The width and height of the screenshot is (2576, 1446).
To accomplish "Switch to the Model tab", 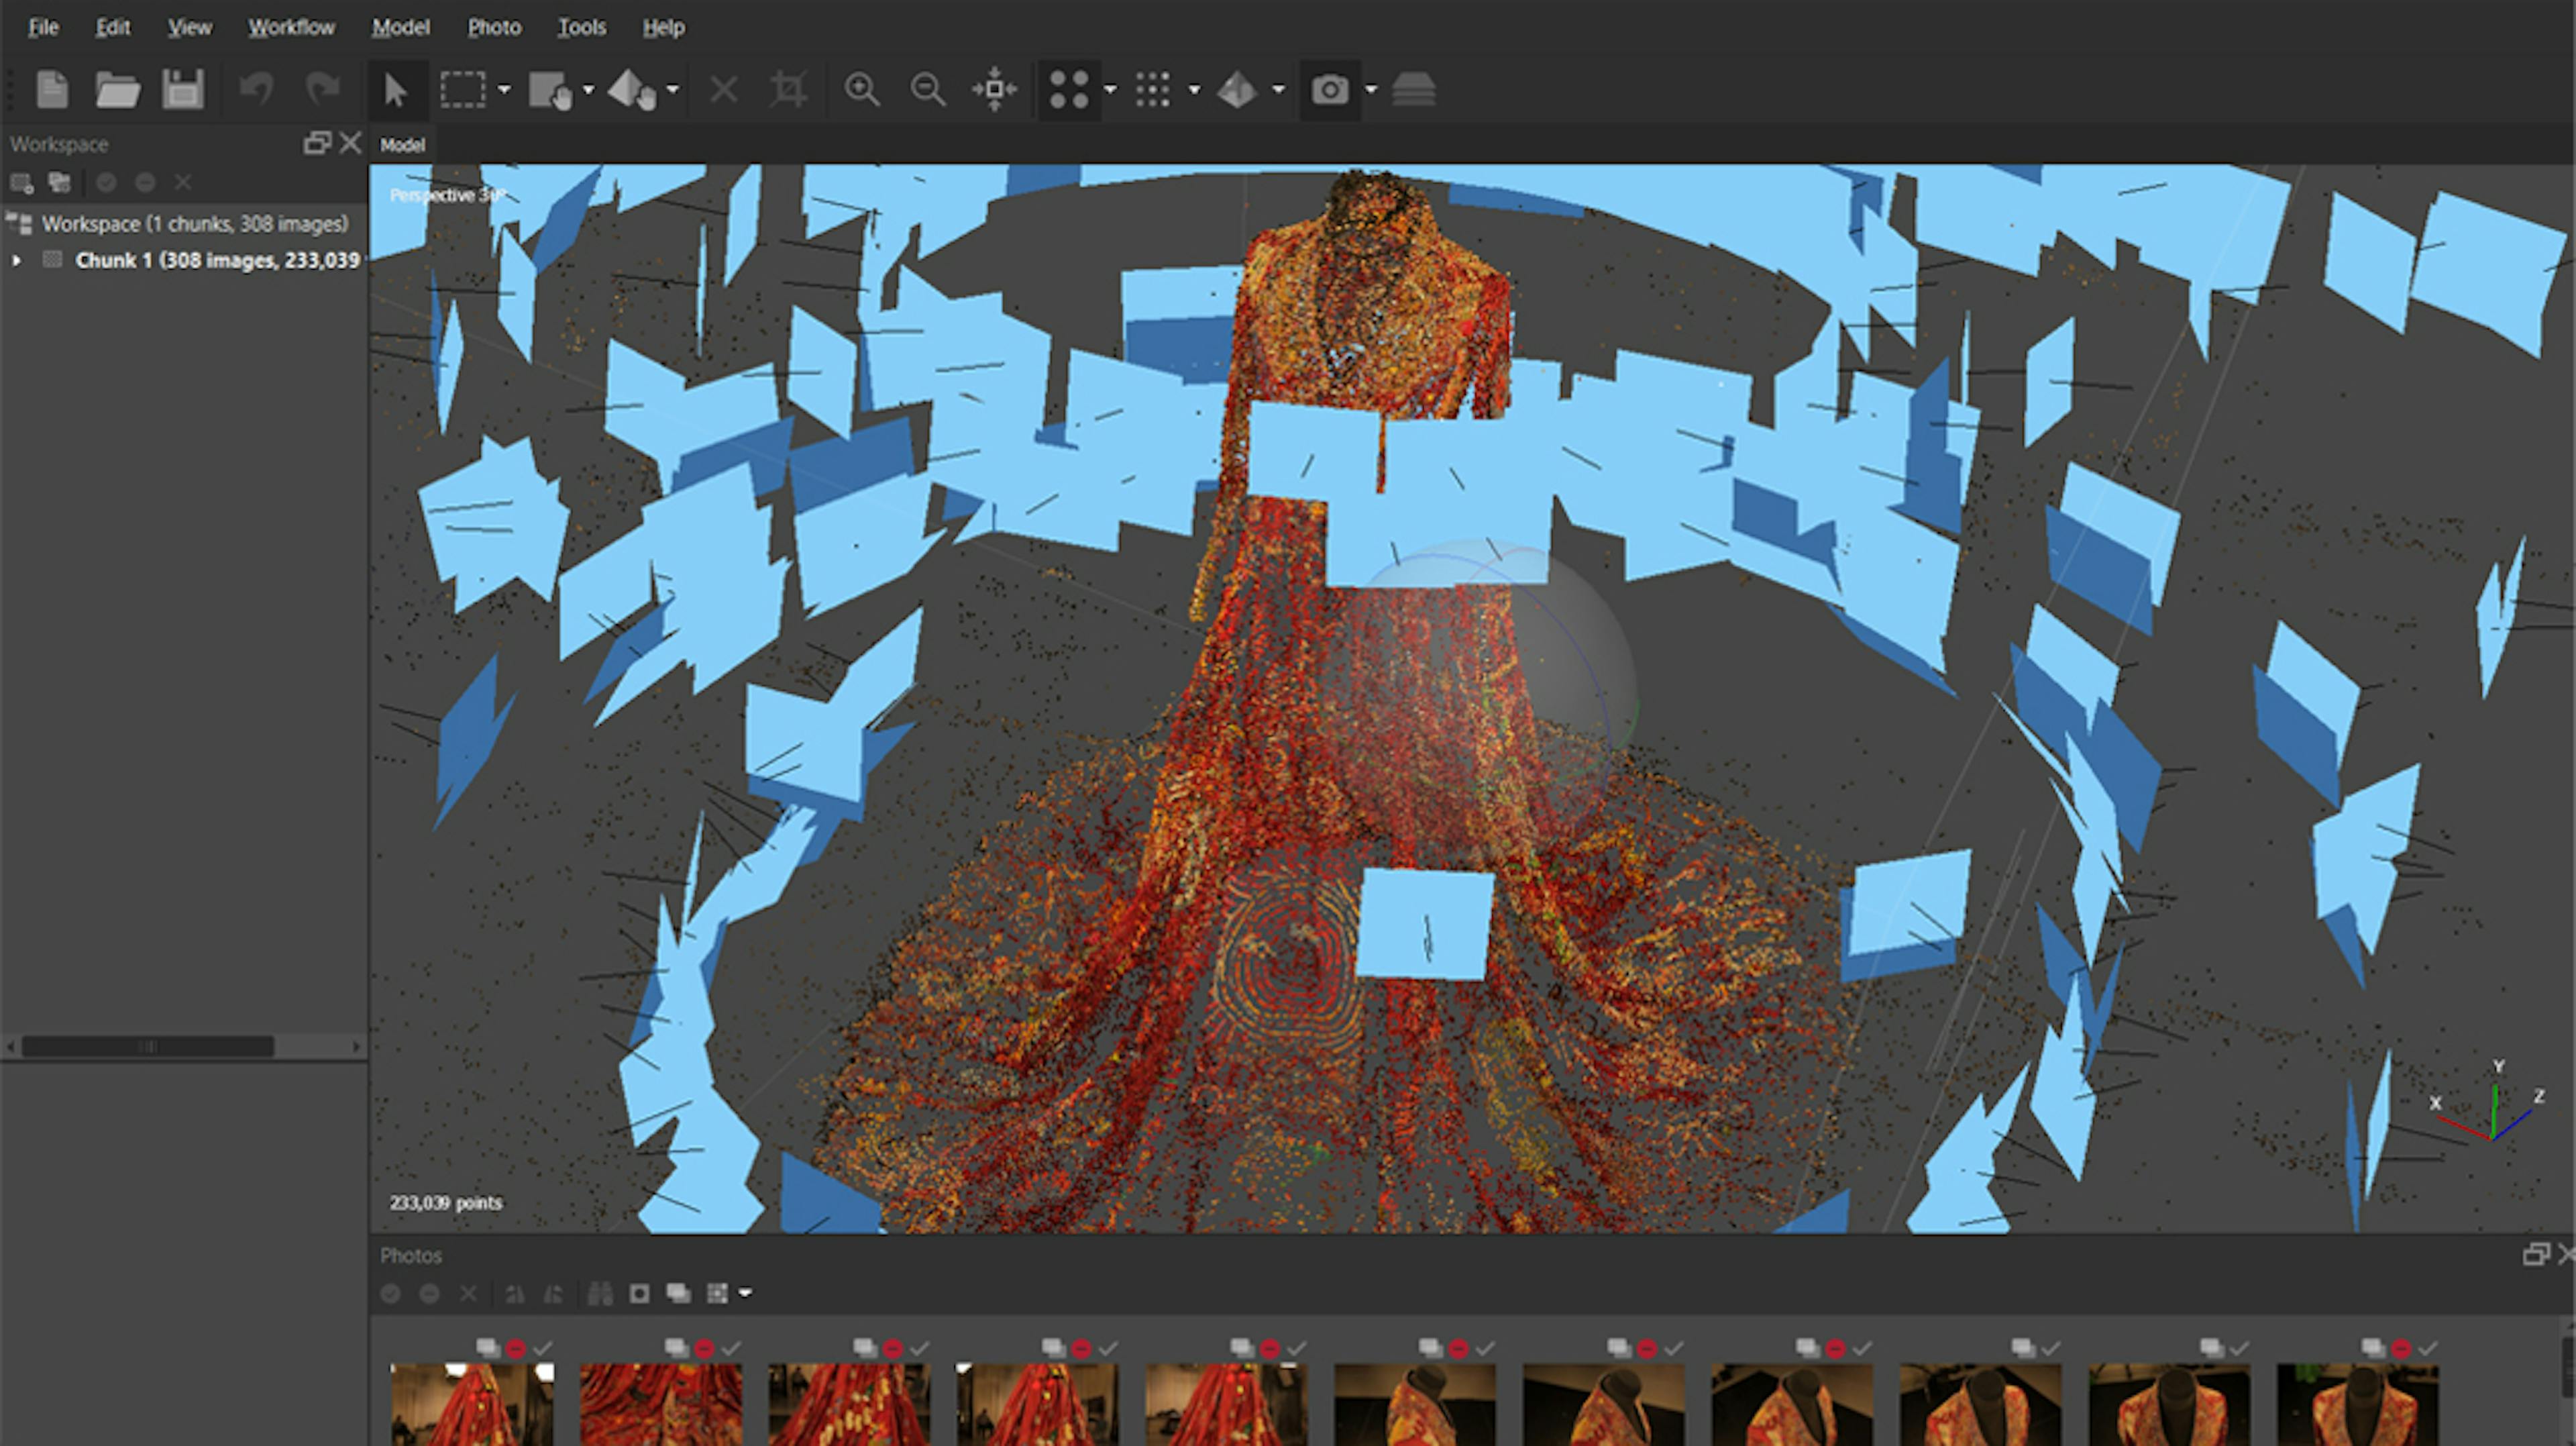I will tap(401, 144).
